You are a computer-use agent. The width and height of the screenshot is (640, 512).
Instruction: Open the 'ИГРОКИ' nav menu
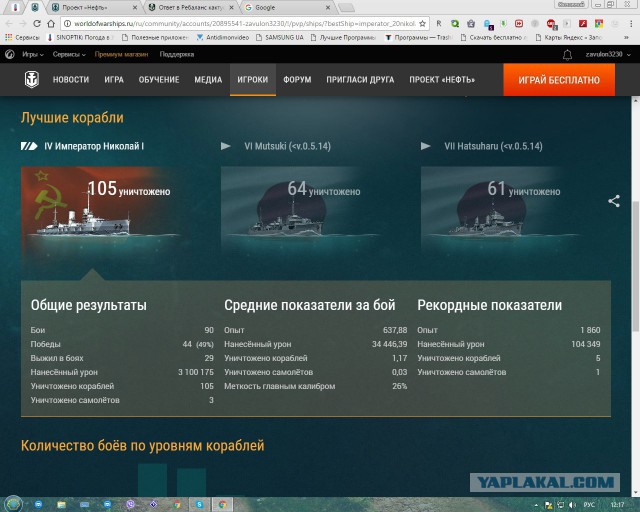click(253, 80)
